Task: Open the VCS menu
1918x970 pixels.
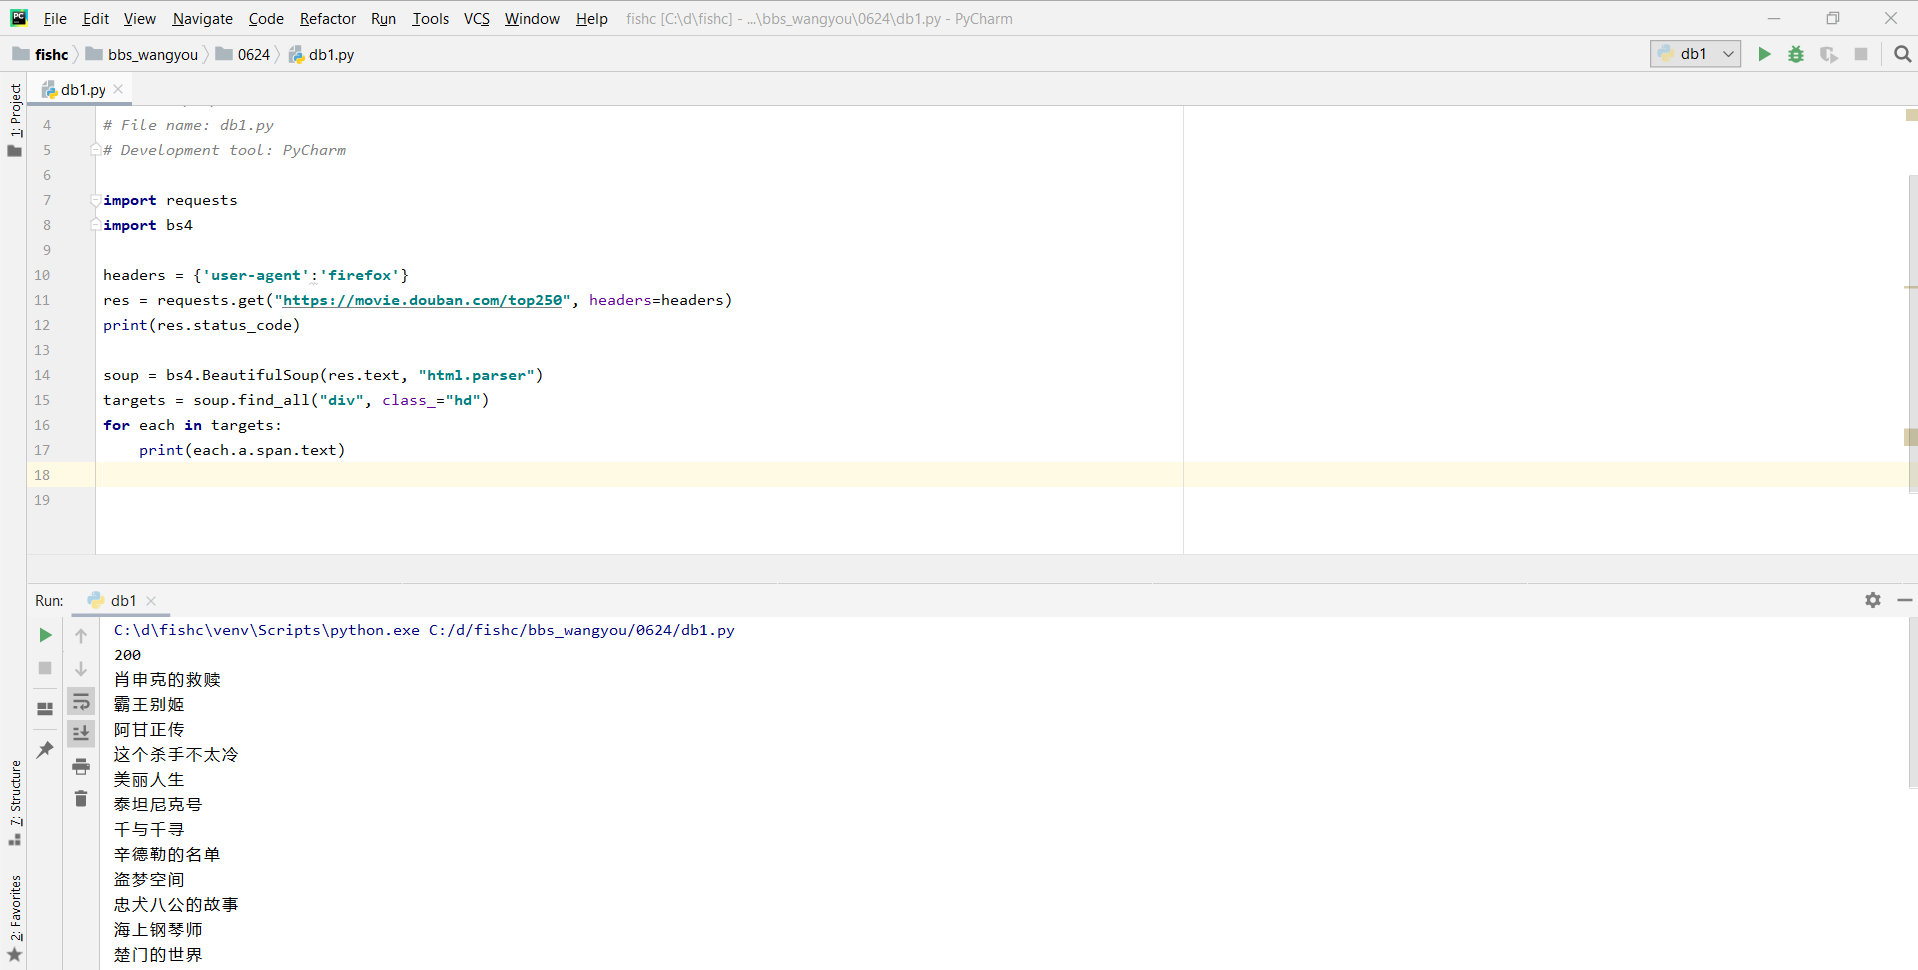Action: click(477, 18)
